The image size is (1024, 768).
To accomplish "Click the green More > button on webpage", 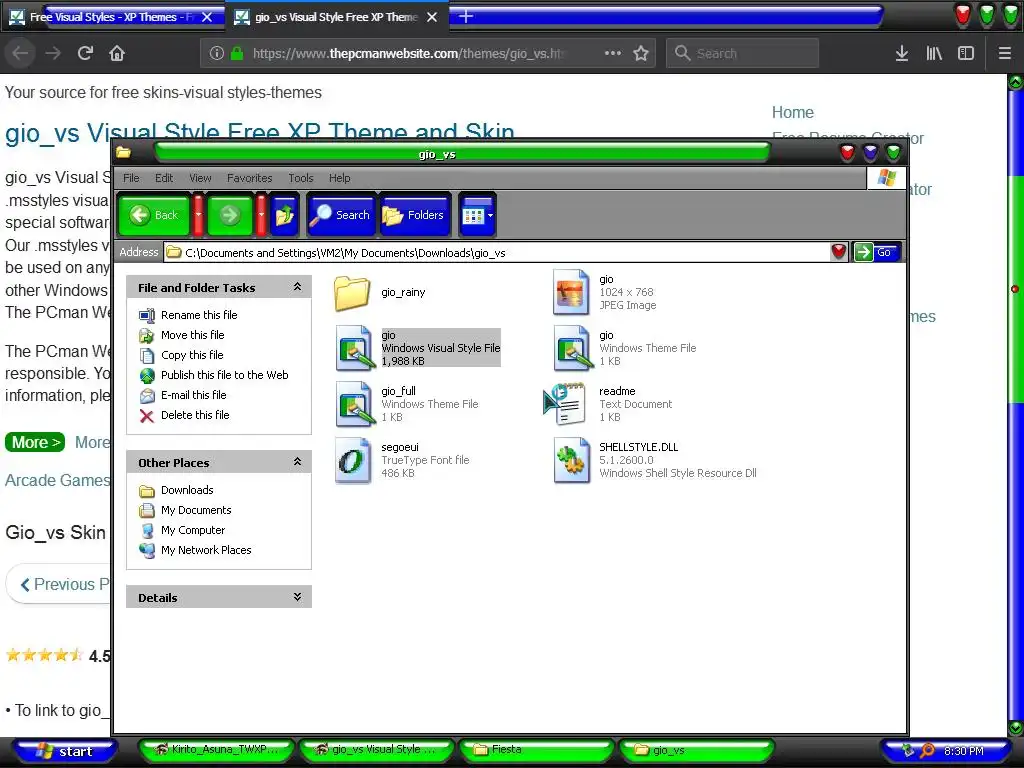I will (x=35, y=442).
